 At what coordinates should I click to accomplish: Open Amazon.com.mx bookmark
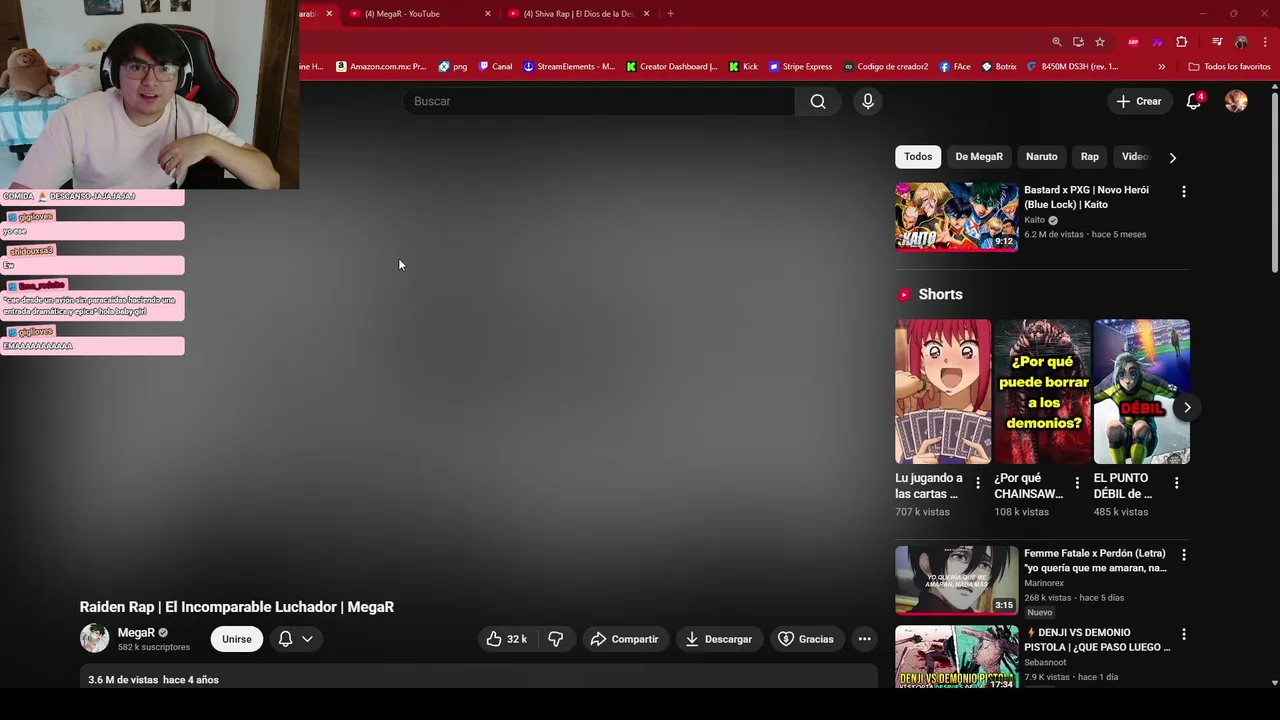(381, 67)
